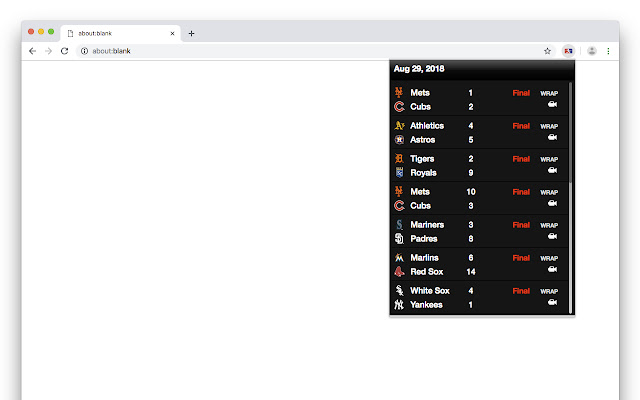The image size is (640, 400).
Task: Select the Mariners team name
Action: (x=427, y=224)
